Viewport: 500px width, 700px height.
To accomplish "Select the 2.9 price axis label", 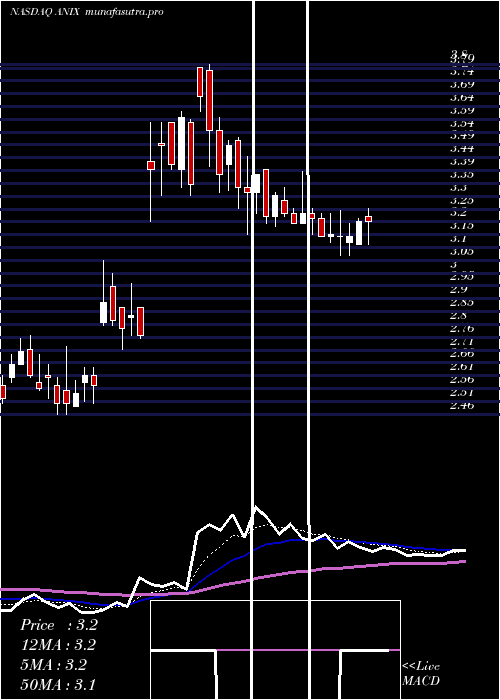I will click(458, 289).
